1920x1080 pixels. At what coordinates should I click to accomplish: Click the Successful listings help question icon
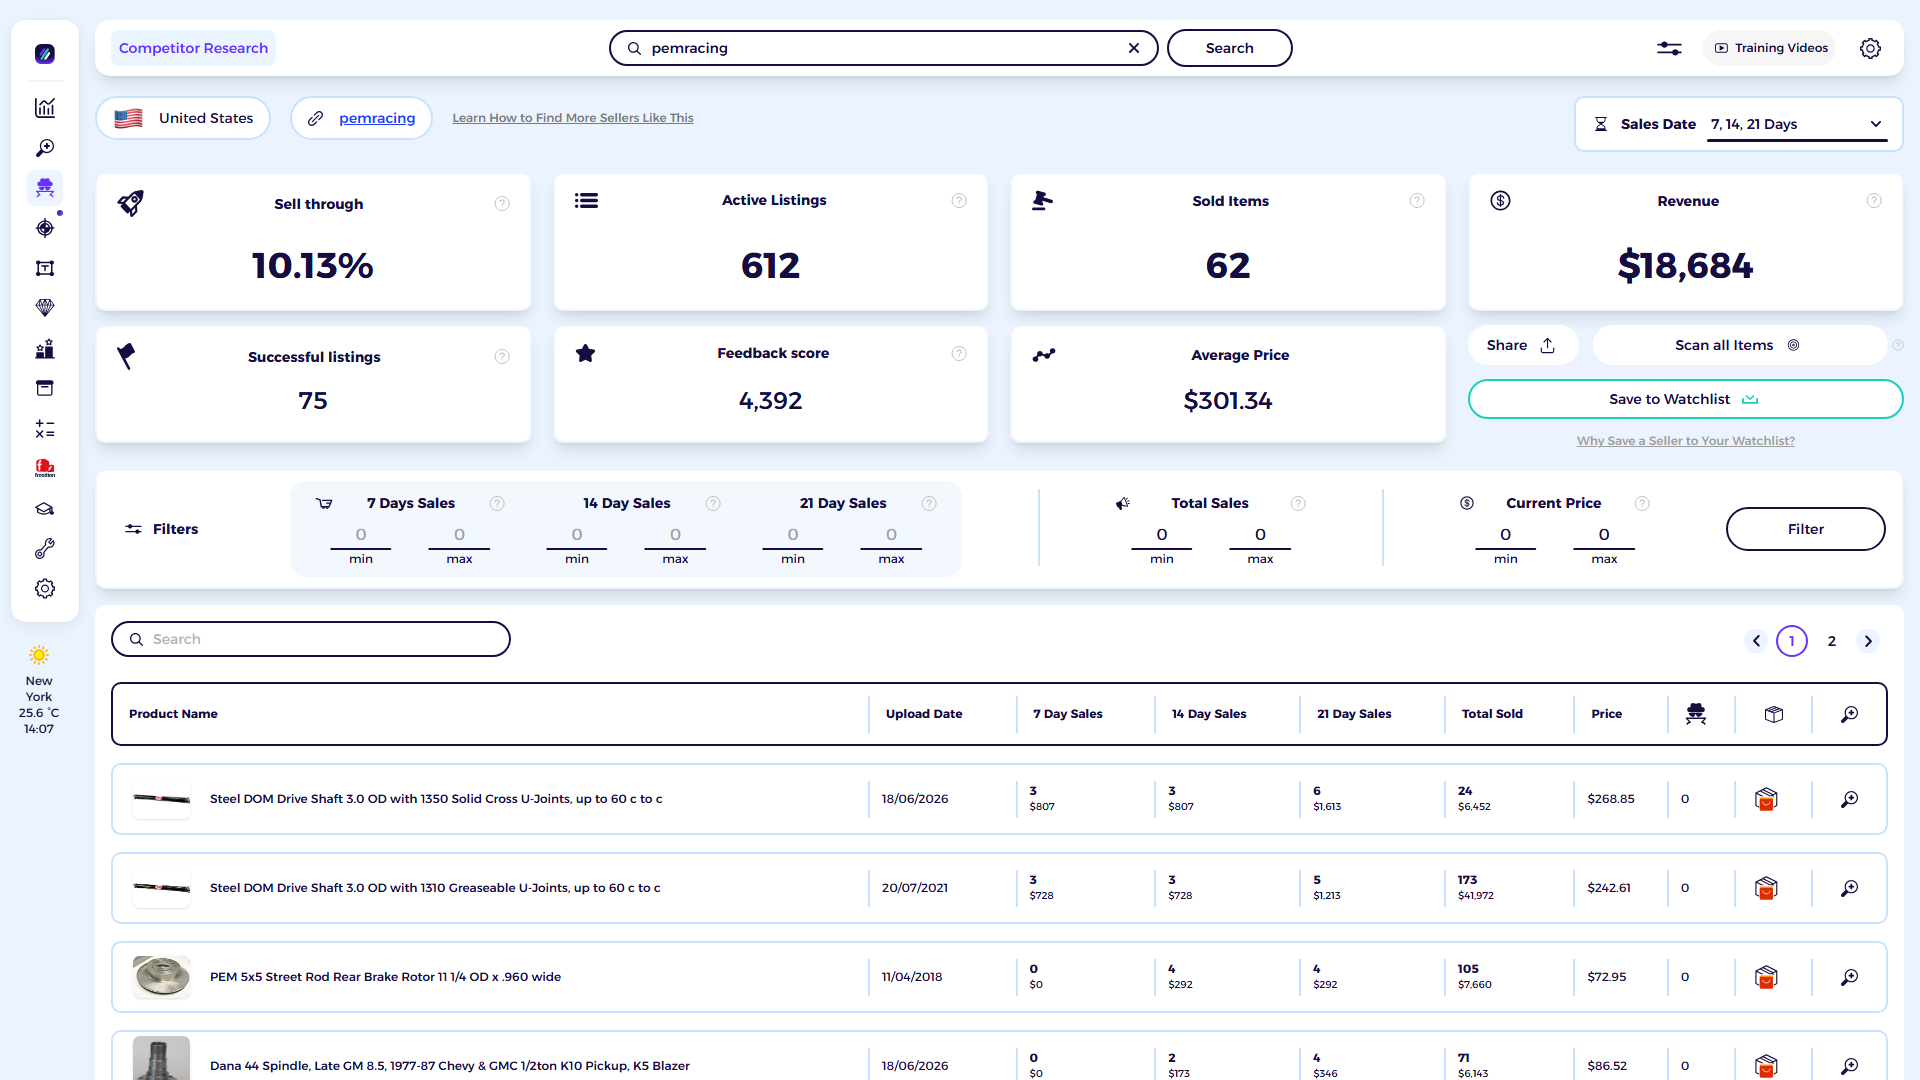(x=502, y=357)
